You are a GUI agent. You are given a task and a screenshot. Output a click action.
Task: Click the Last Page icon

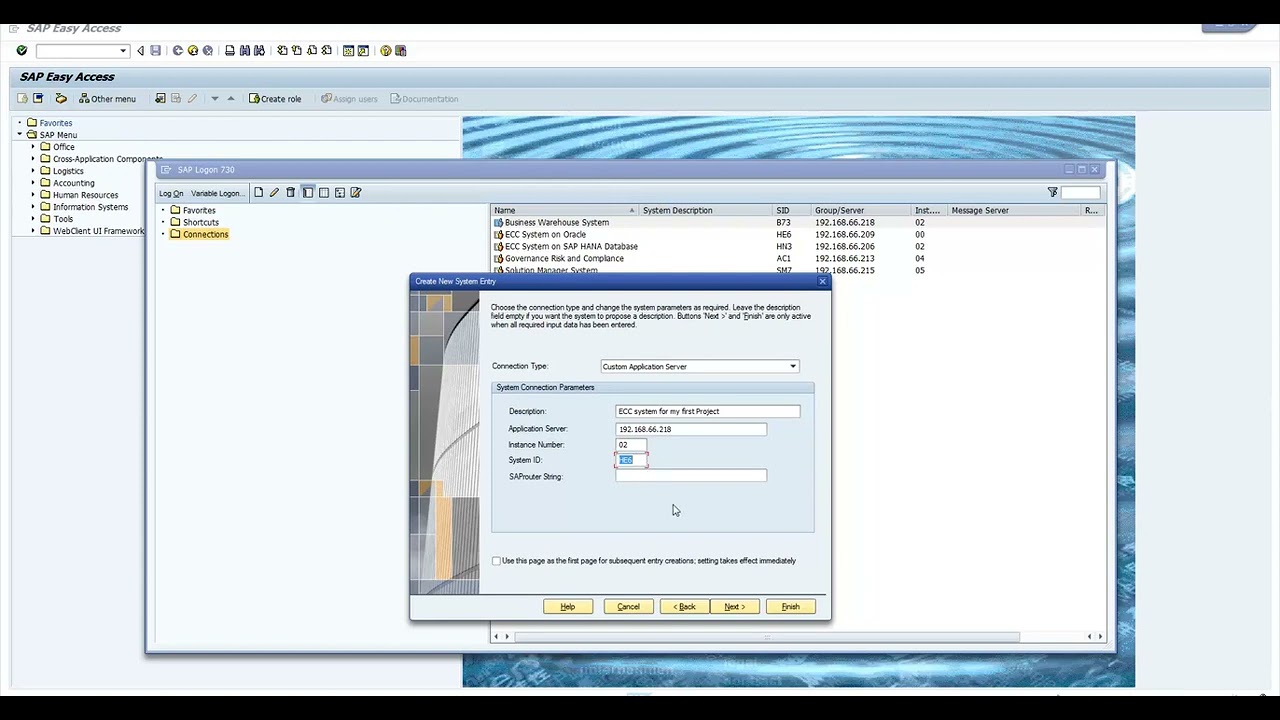click(326, 50)
